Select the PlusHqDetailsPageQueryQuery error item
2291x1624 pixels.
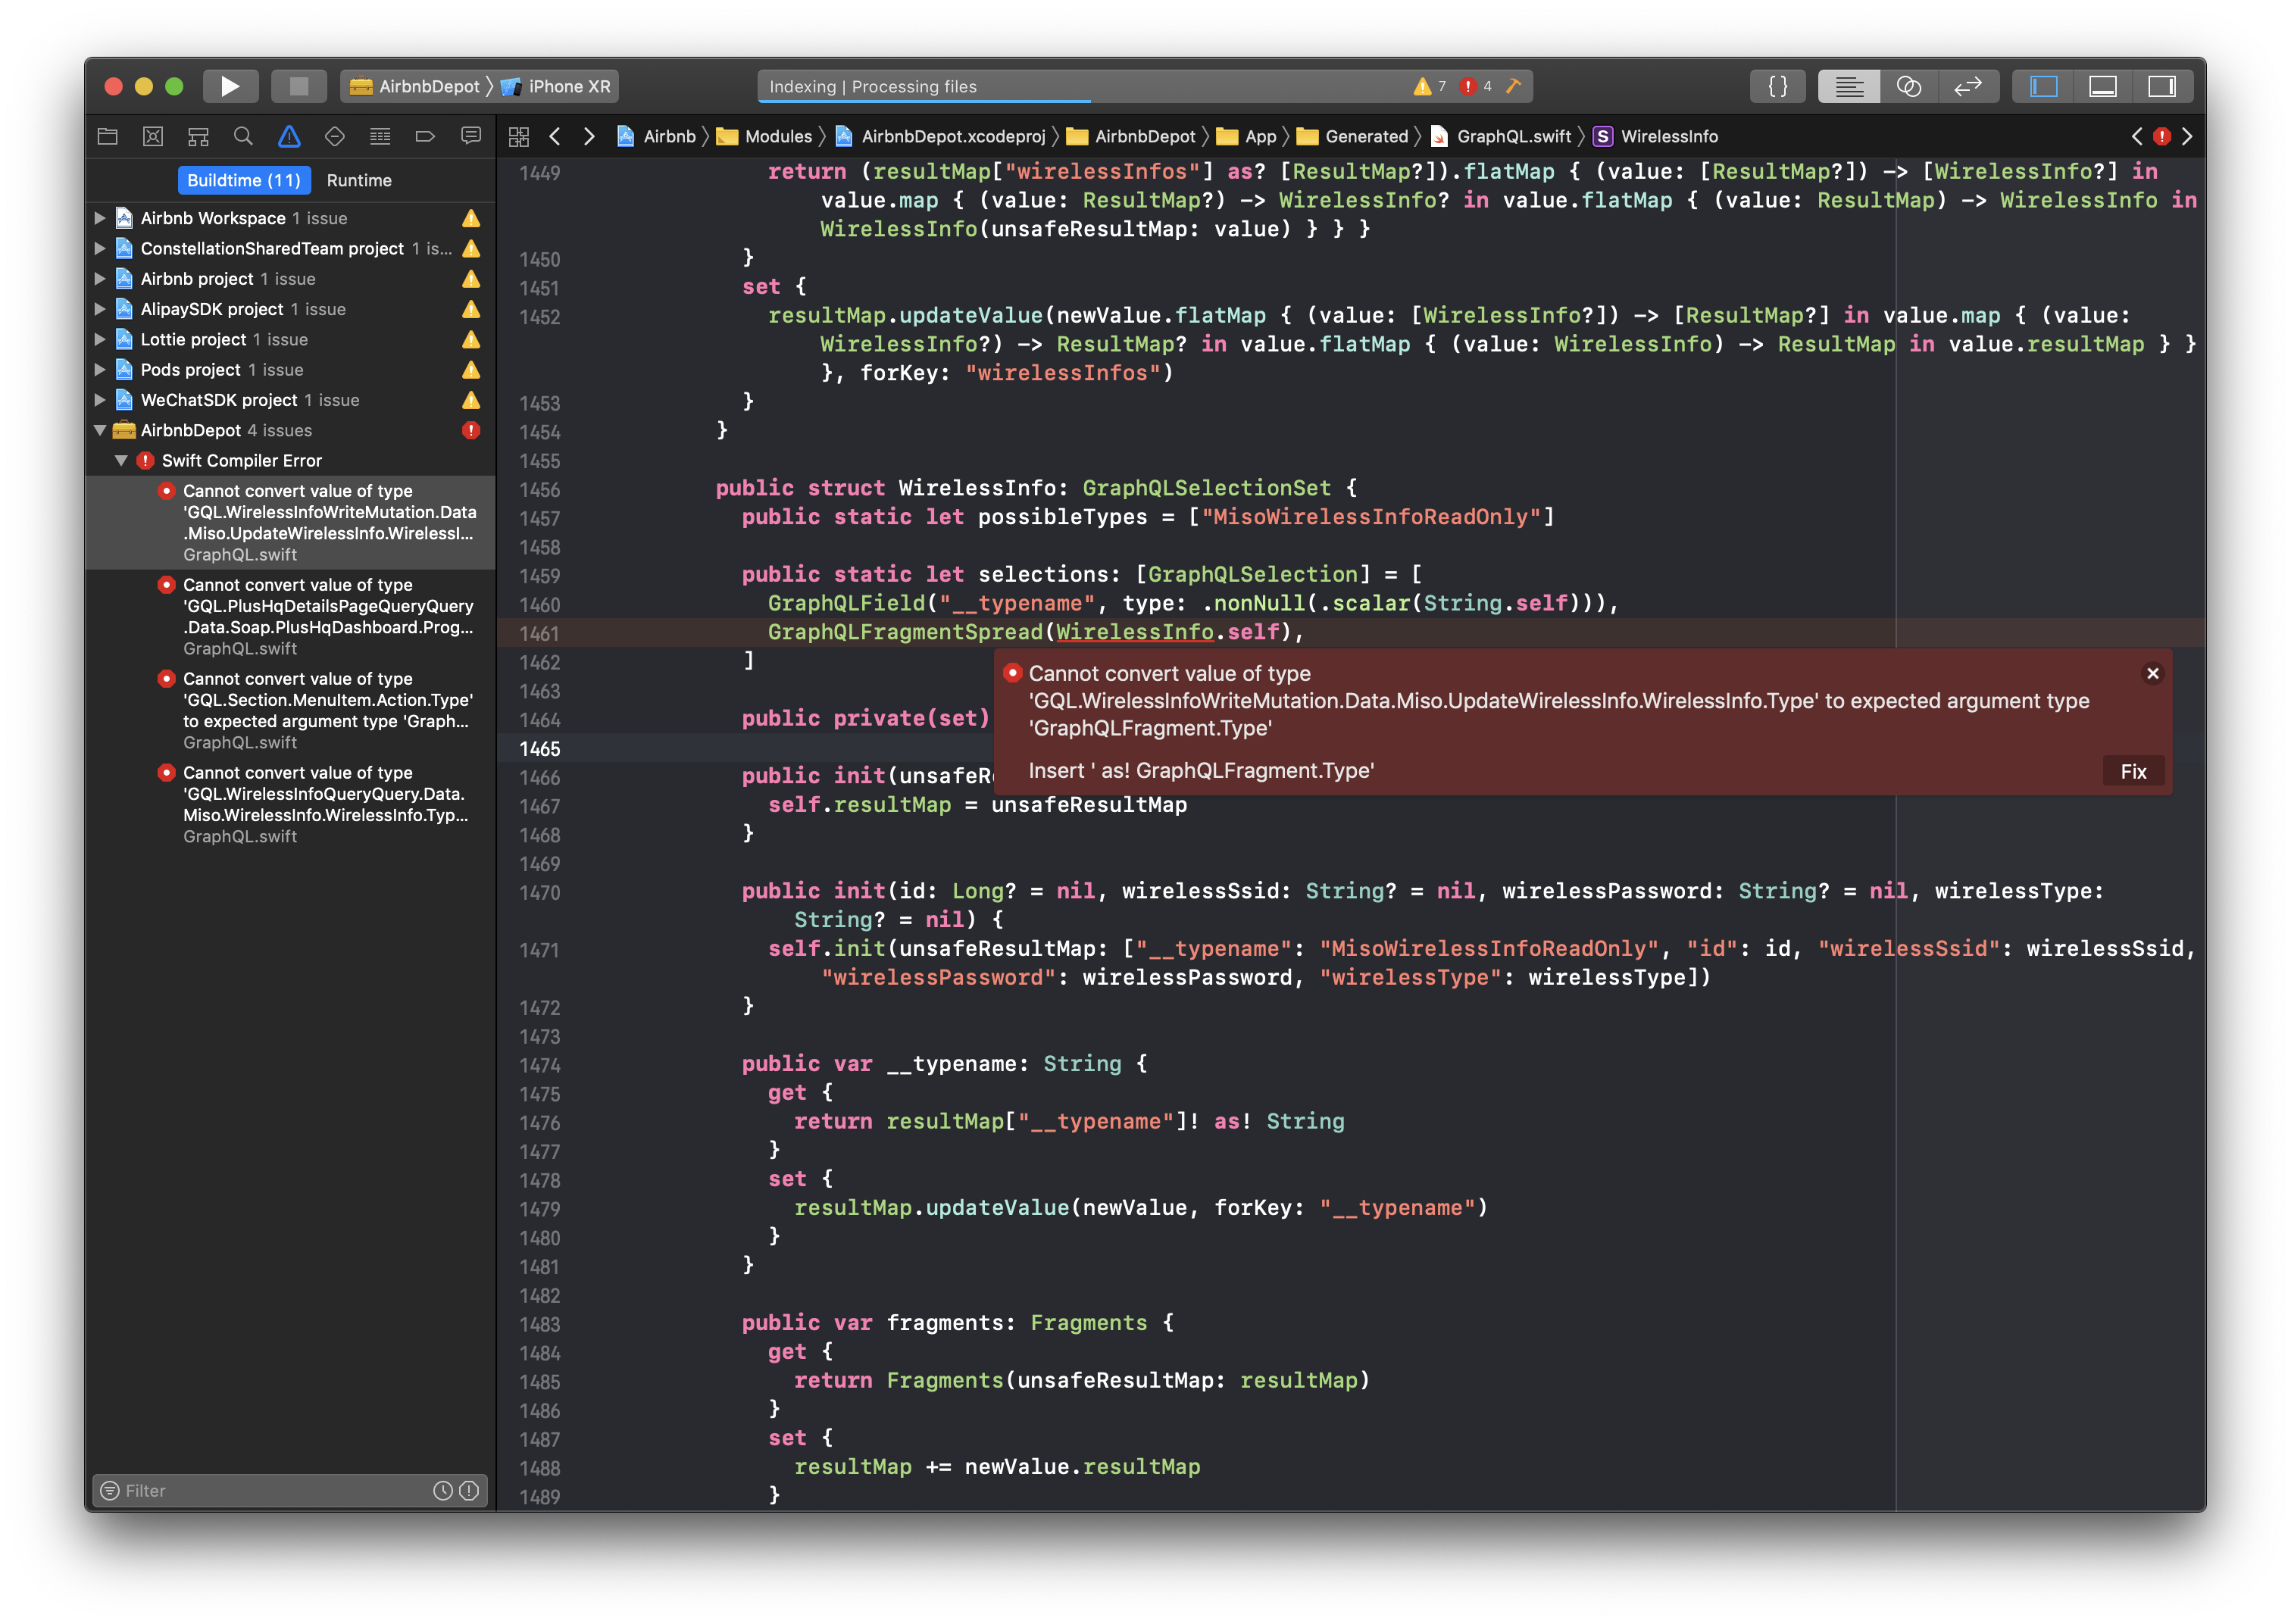(x=290, y=617)
